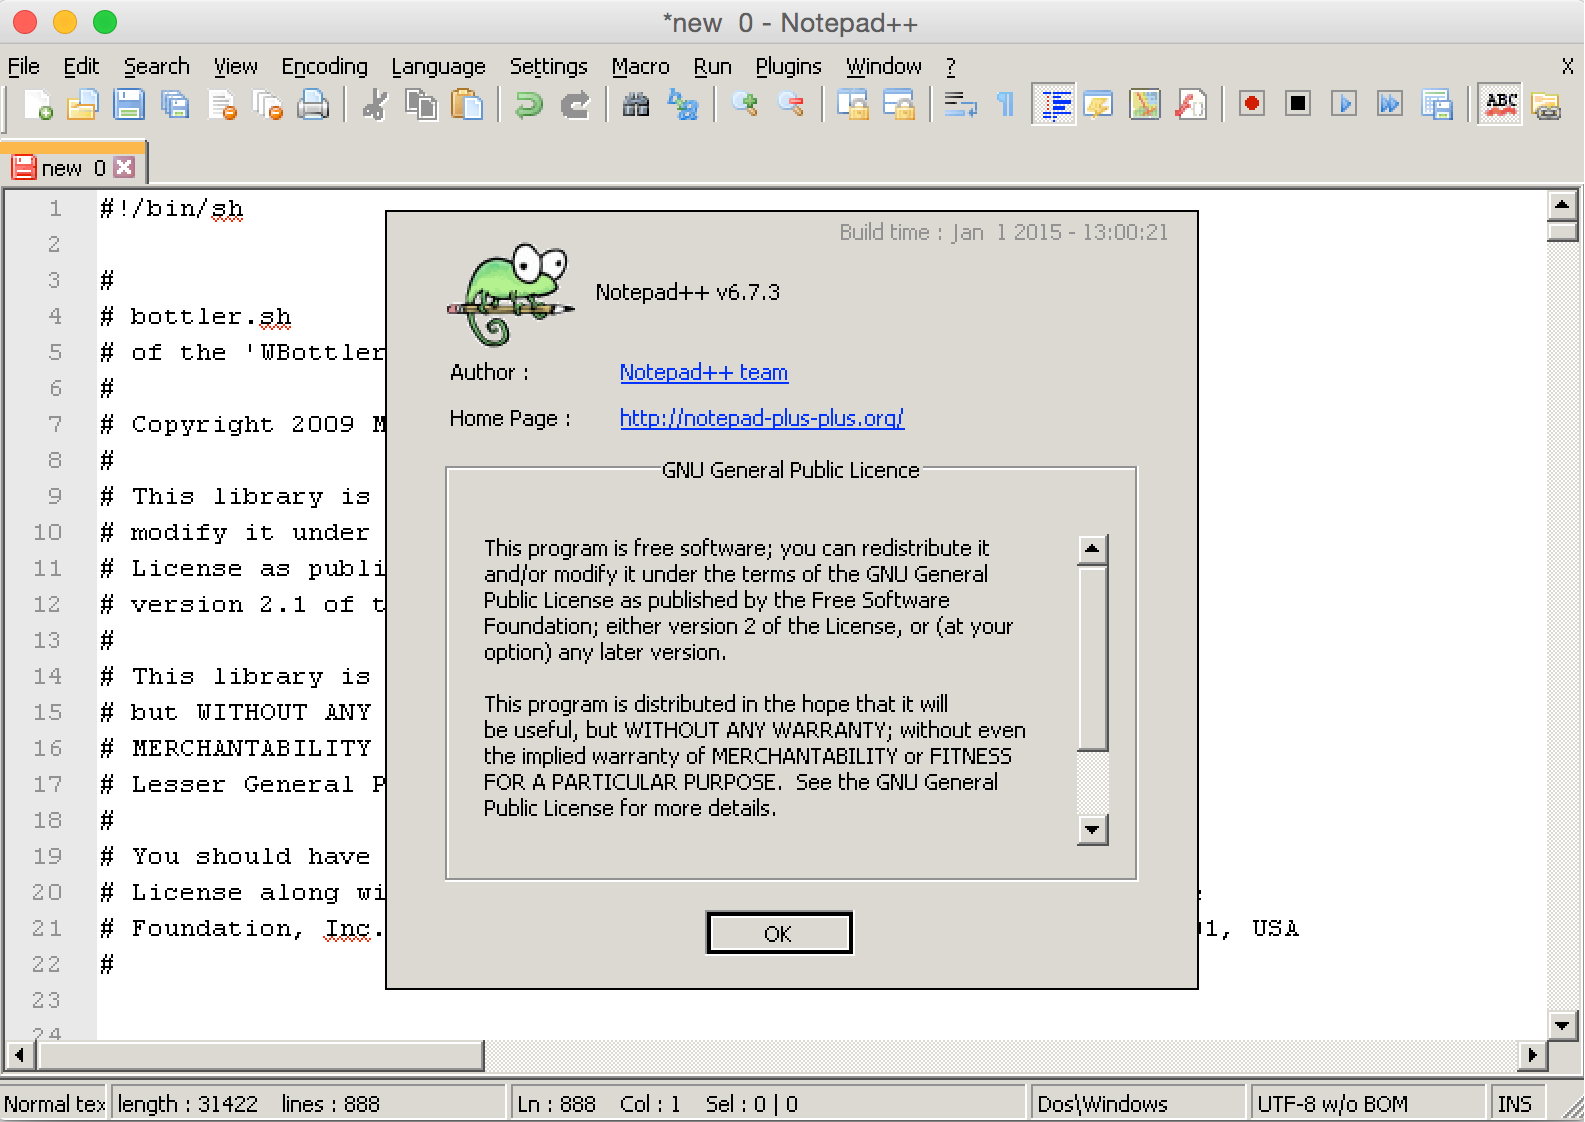
Task: Click the editor horizontal scrollbar left arrow
Action: click(19, 1055)
